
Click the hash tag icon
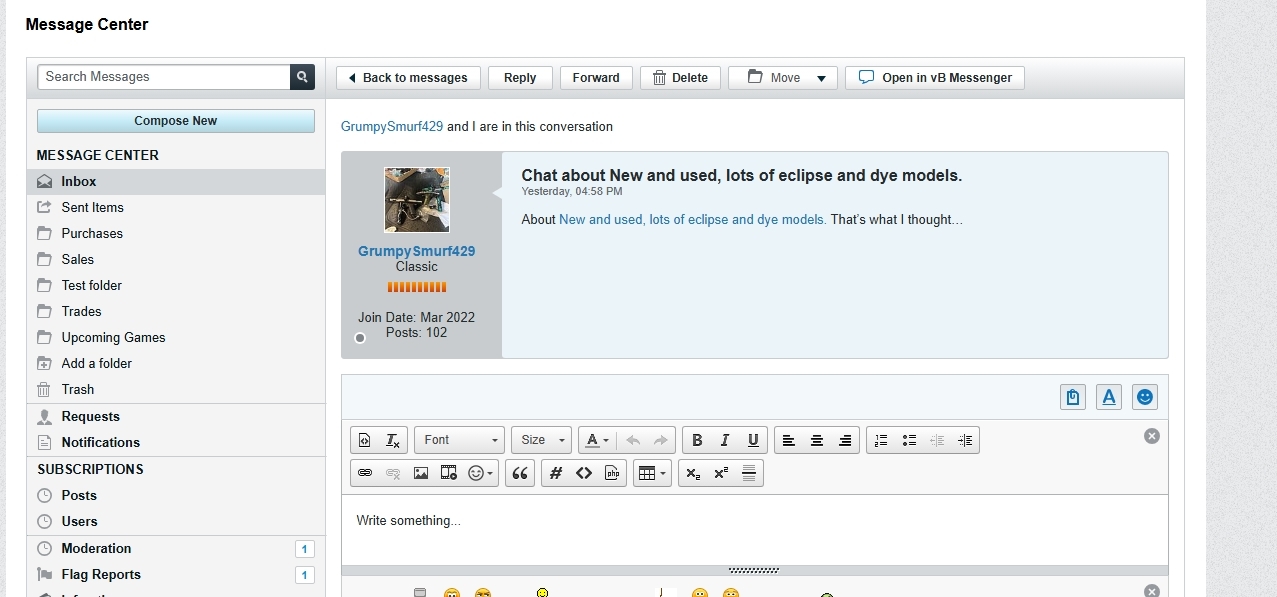[x=556, y=473]
